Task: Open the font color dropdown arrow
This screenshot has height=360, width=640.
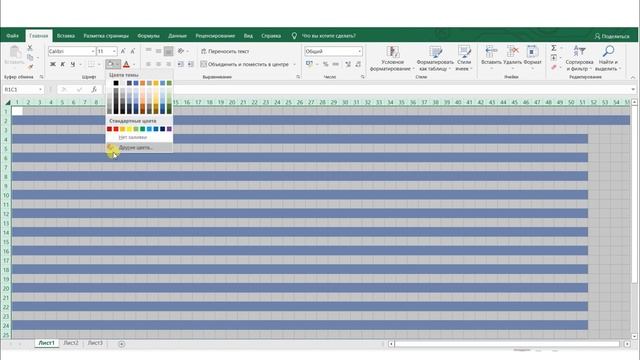Action: pos(134,64)
